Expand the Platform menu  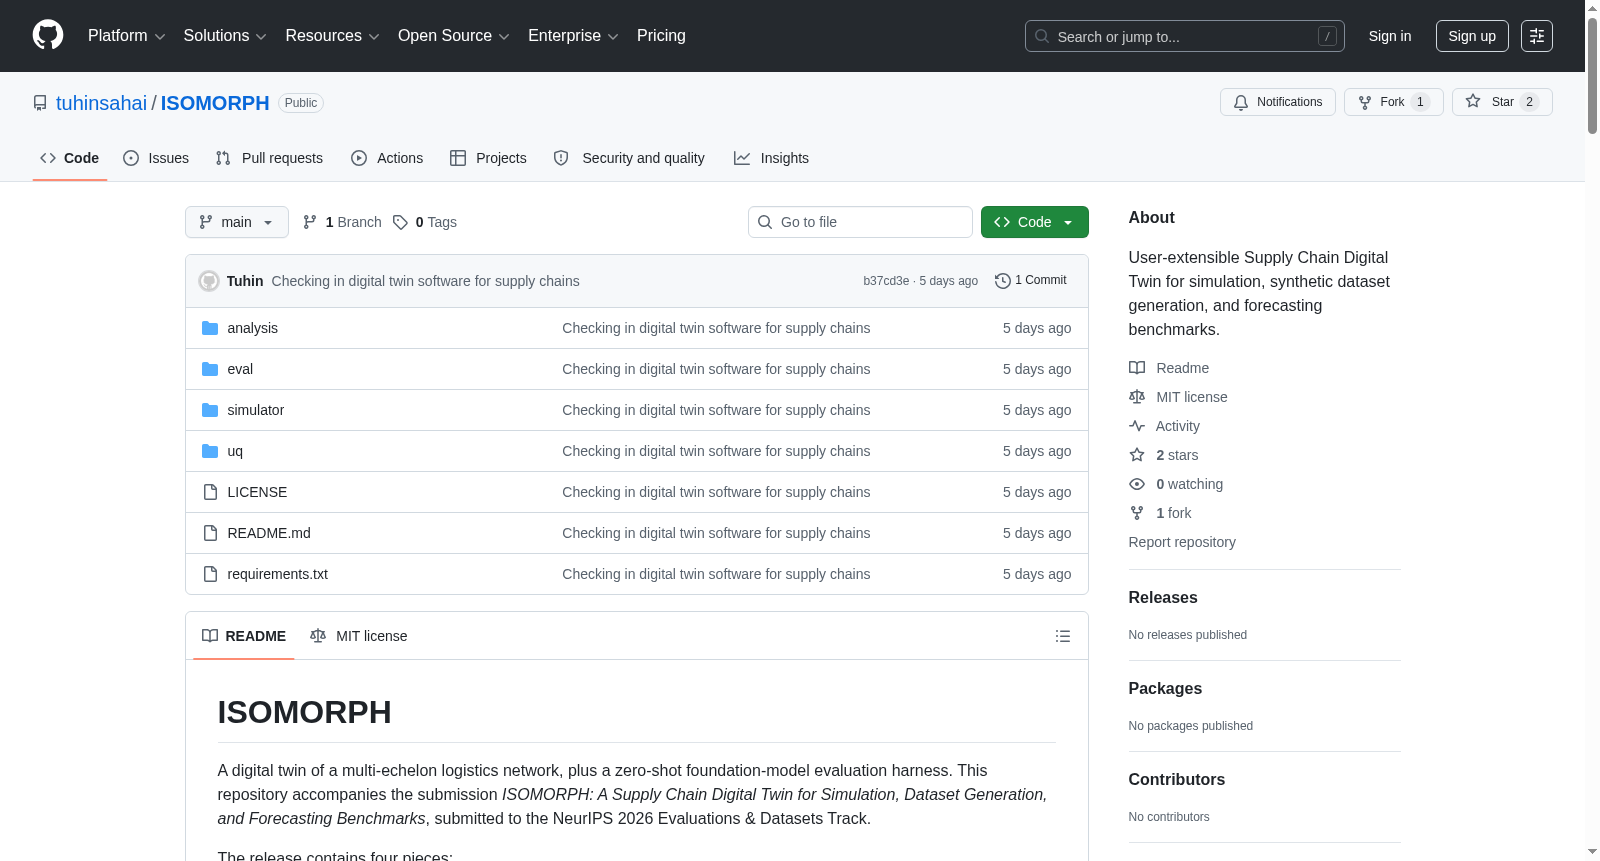[127, 36]
